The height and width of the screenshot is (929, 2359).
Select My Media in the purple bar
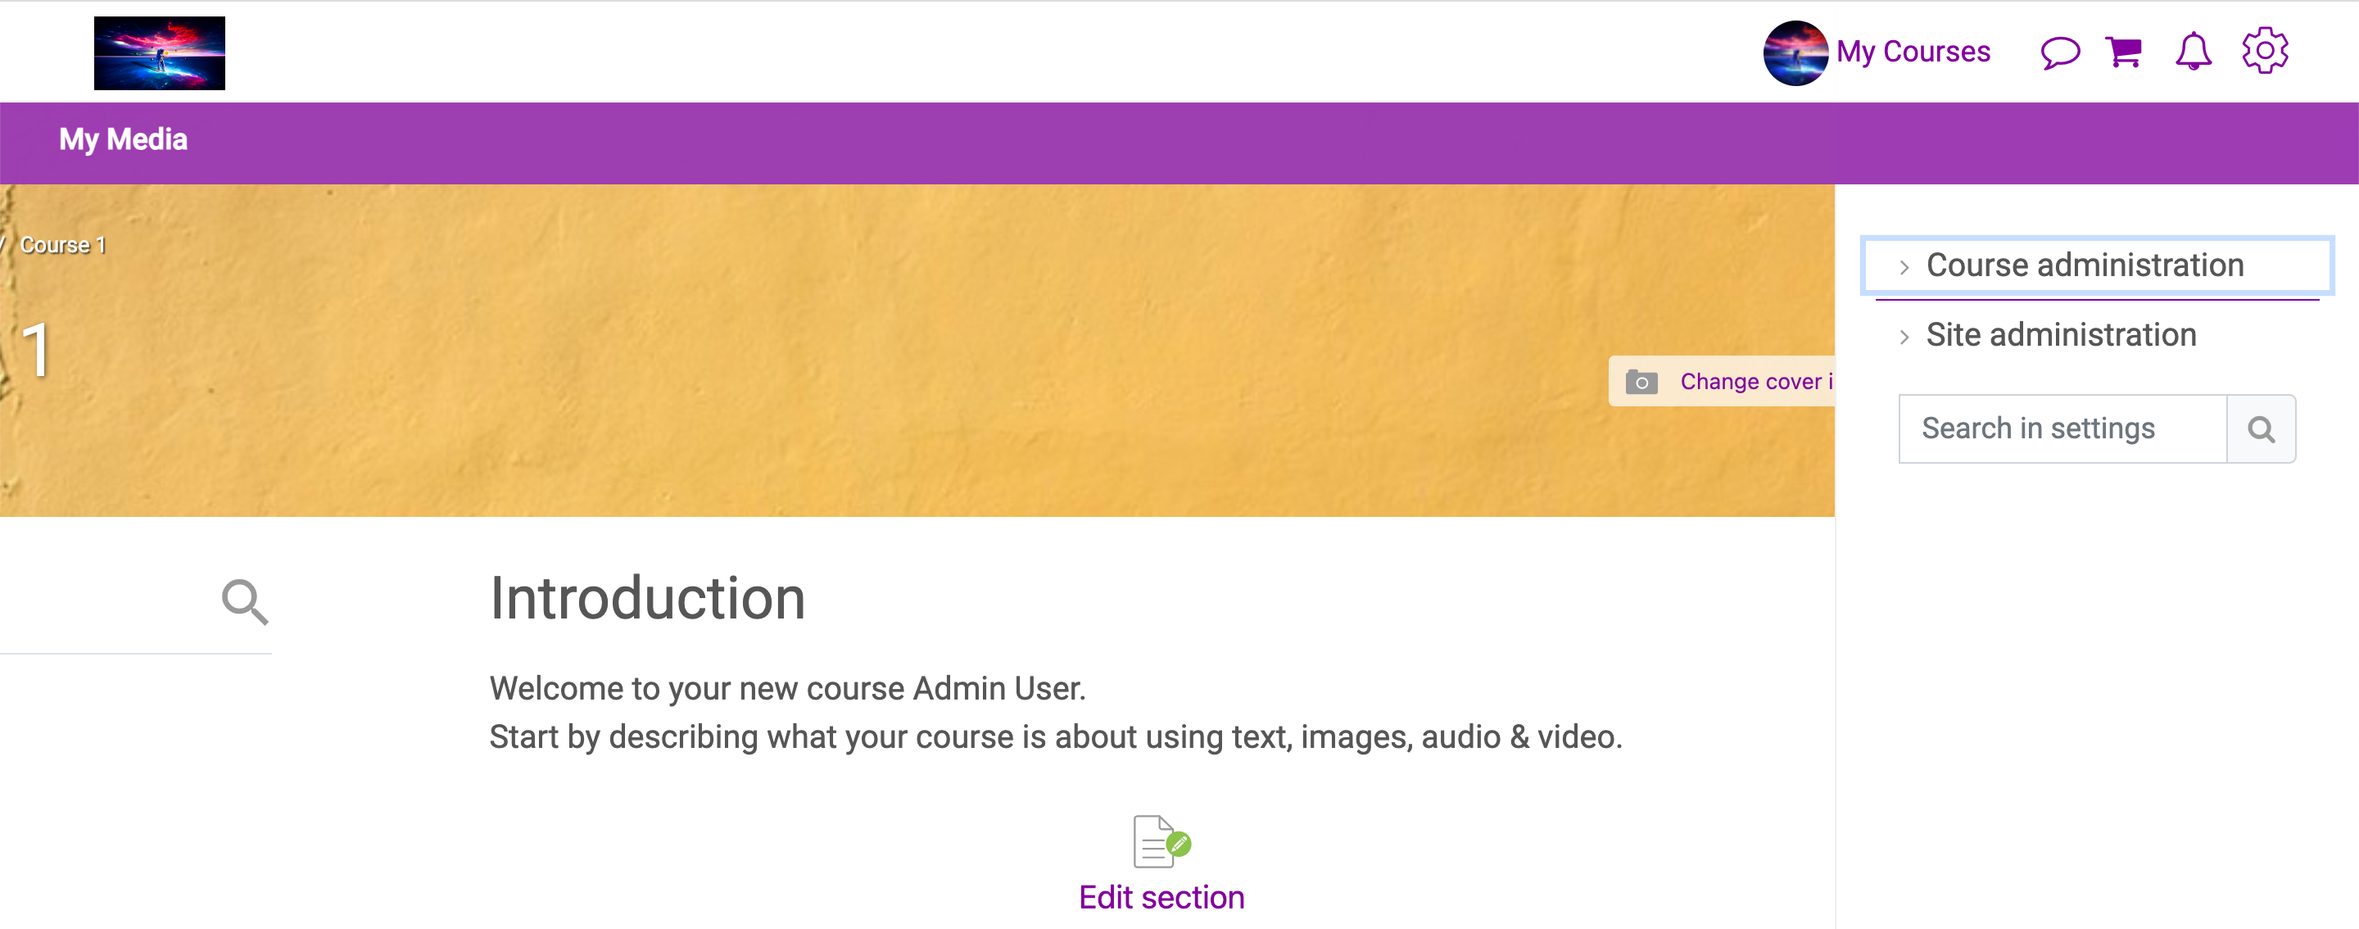123,139
